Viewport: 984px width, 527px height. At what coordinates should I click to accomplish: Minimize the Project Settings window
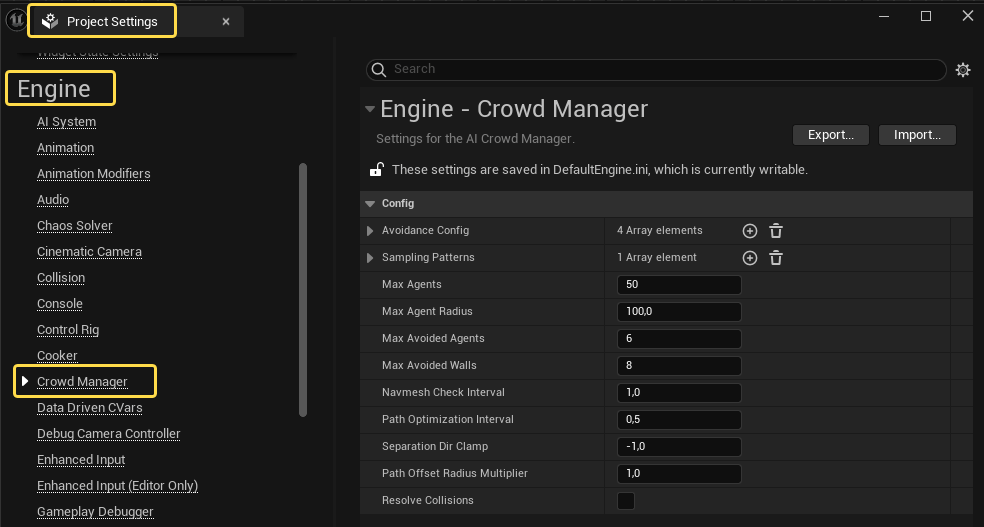click(884, 16)
